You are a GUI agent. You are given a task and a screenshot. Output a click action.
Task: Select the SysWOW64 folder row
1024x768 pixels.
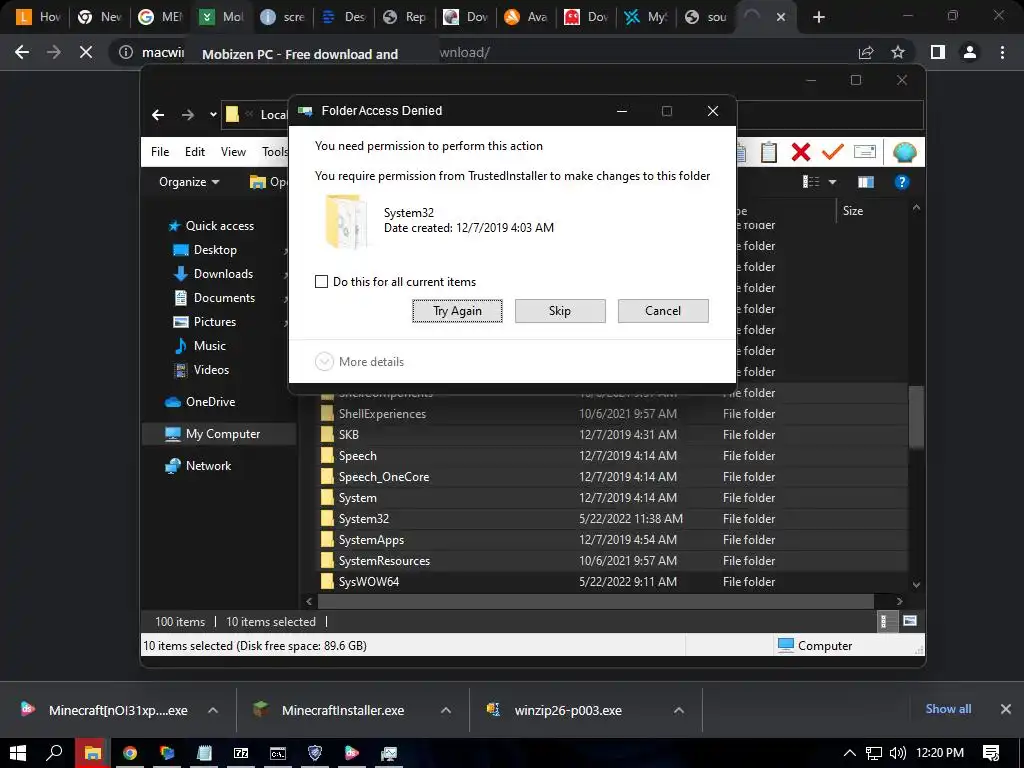pos(611,582)
